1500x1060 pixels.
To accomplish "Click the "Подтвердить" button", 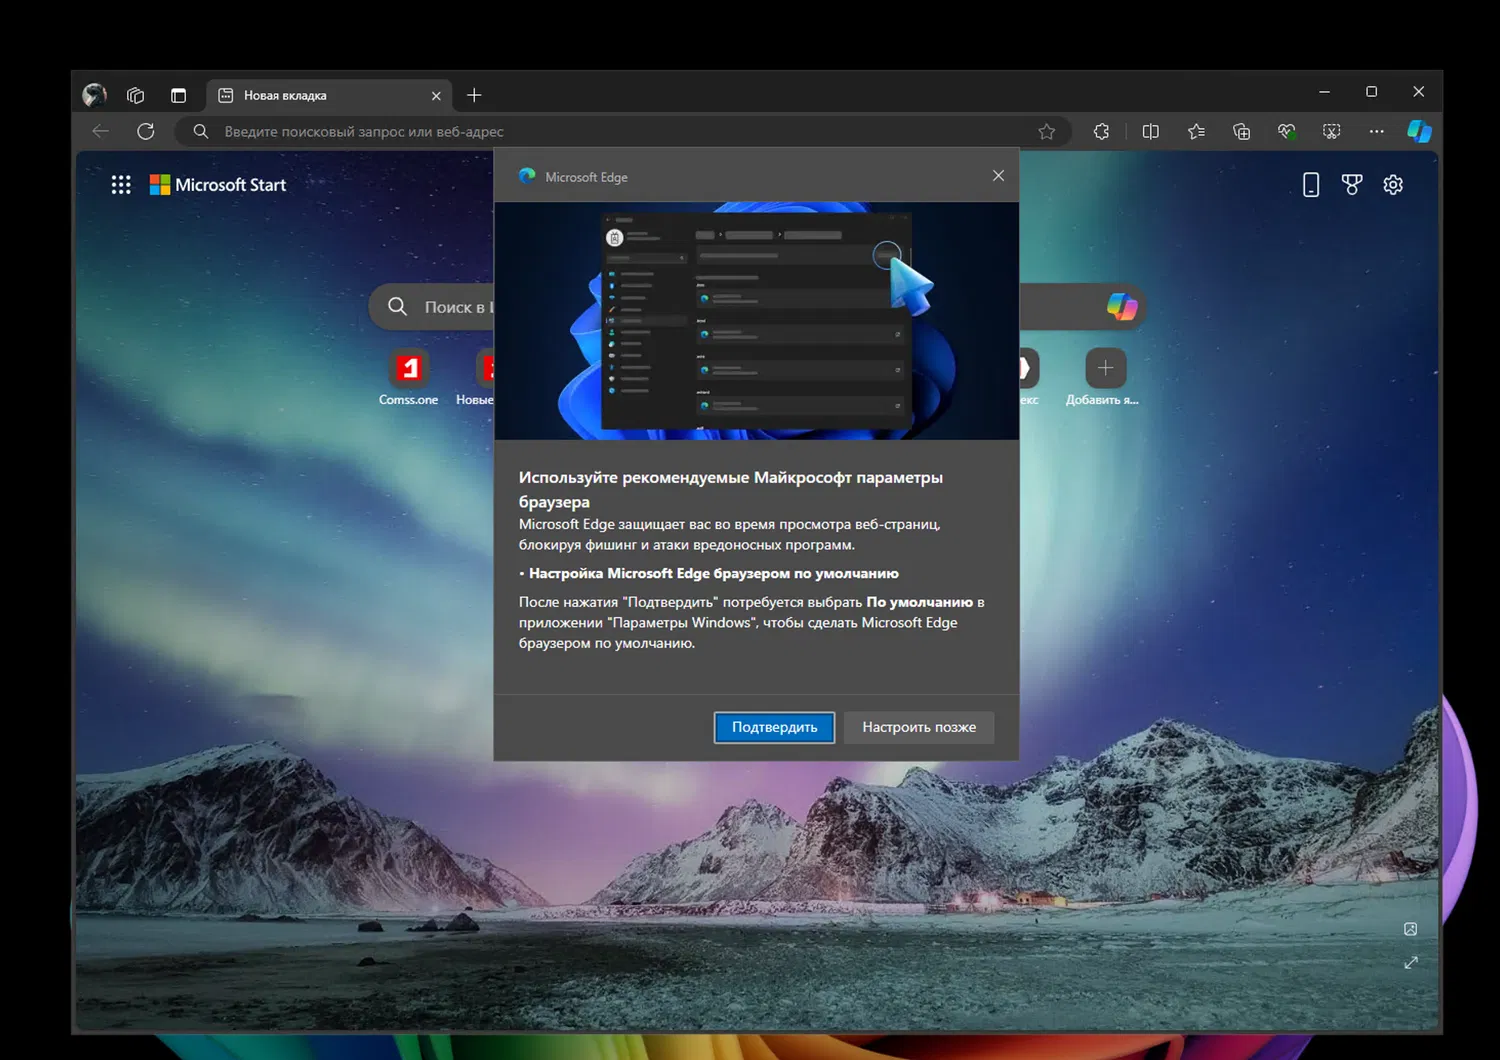I will click(x=774, y=727).
